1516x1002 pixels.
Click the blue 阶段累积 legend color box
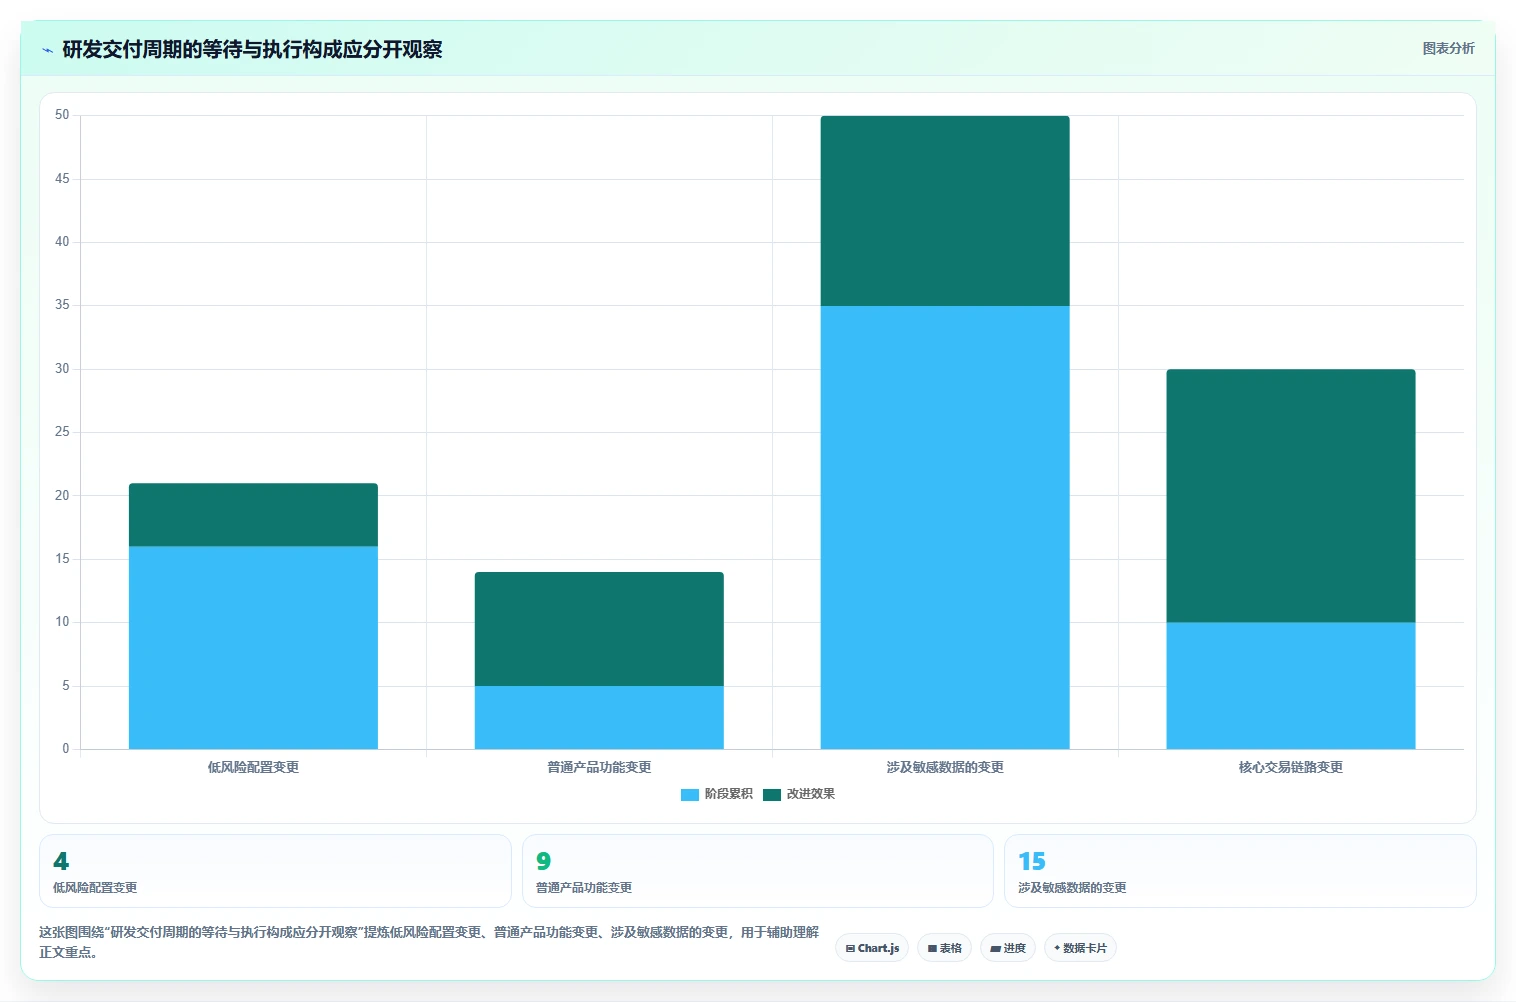(690, 795)
